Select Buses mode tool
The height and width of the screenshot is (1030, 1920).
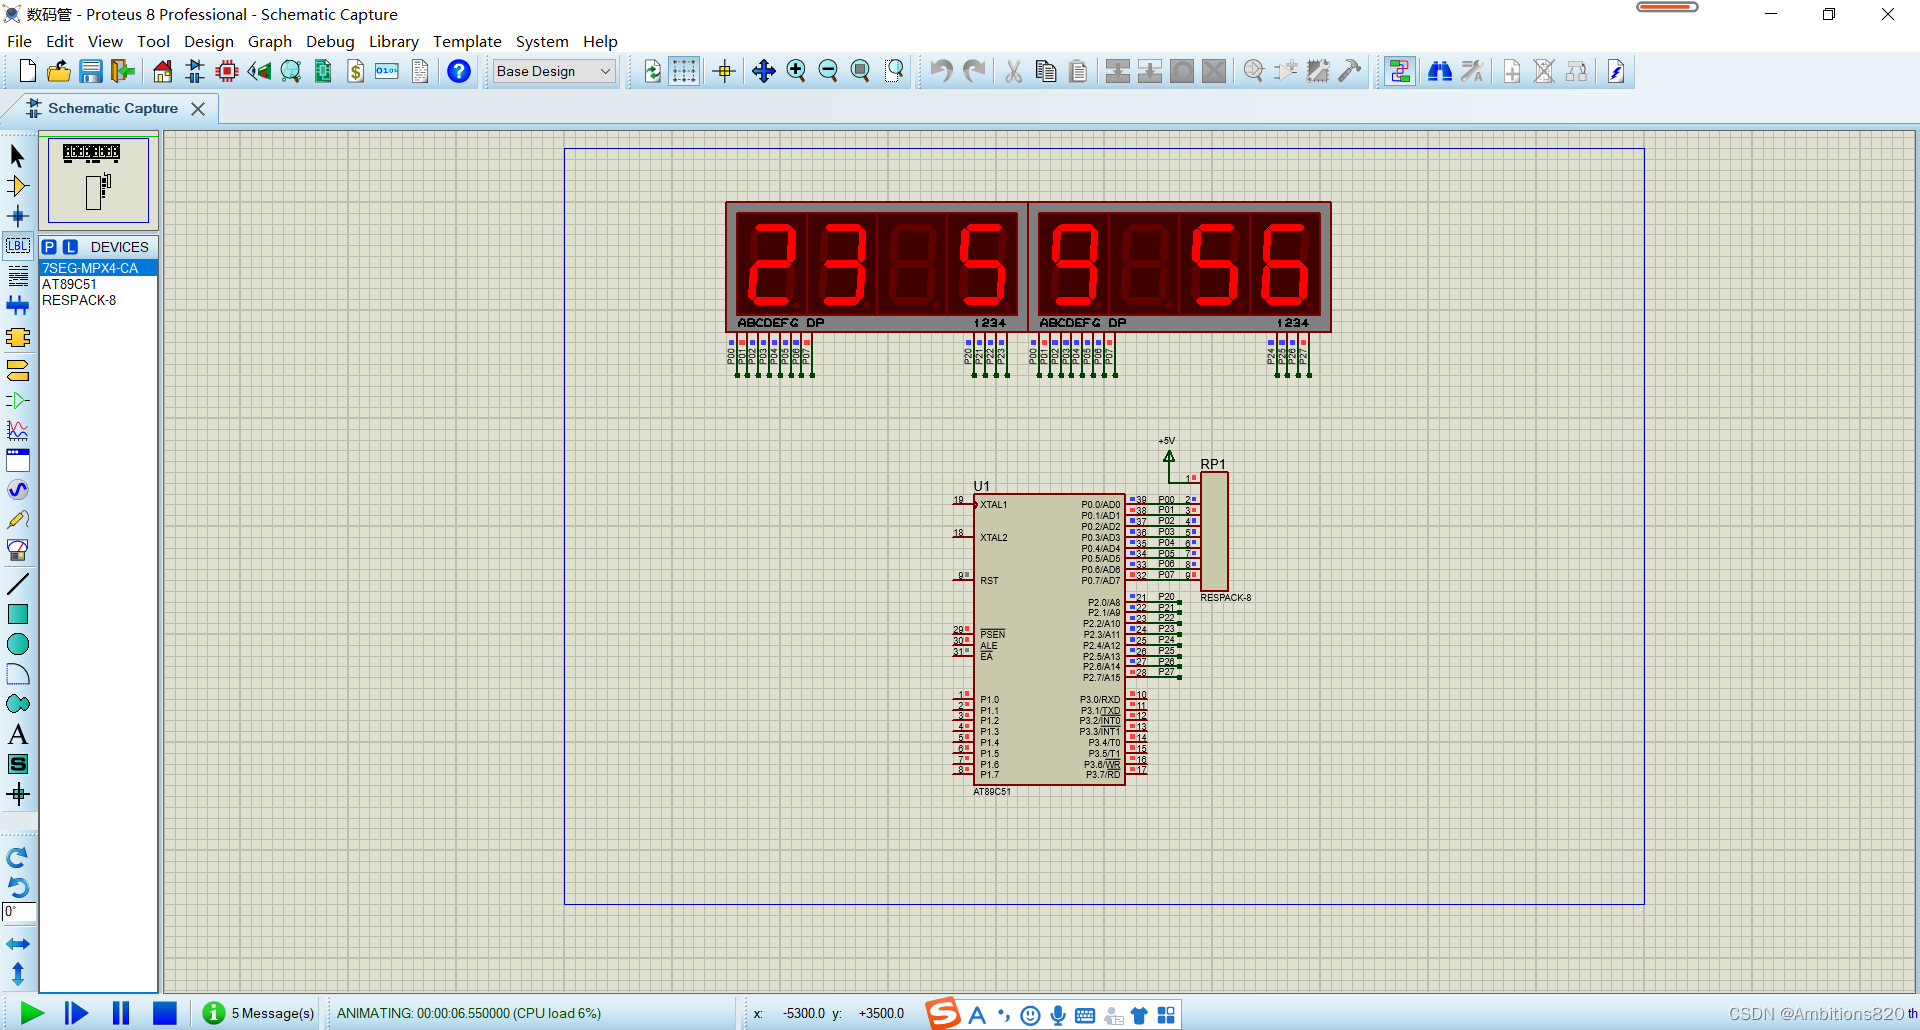(x=18, y=306)
